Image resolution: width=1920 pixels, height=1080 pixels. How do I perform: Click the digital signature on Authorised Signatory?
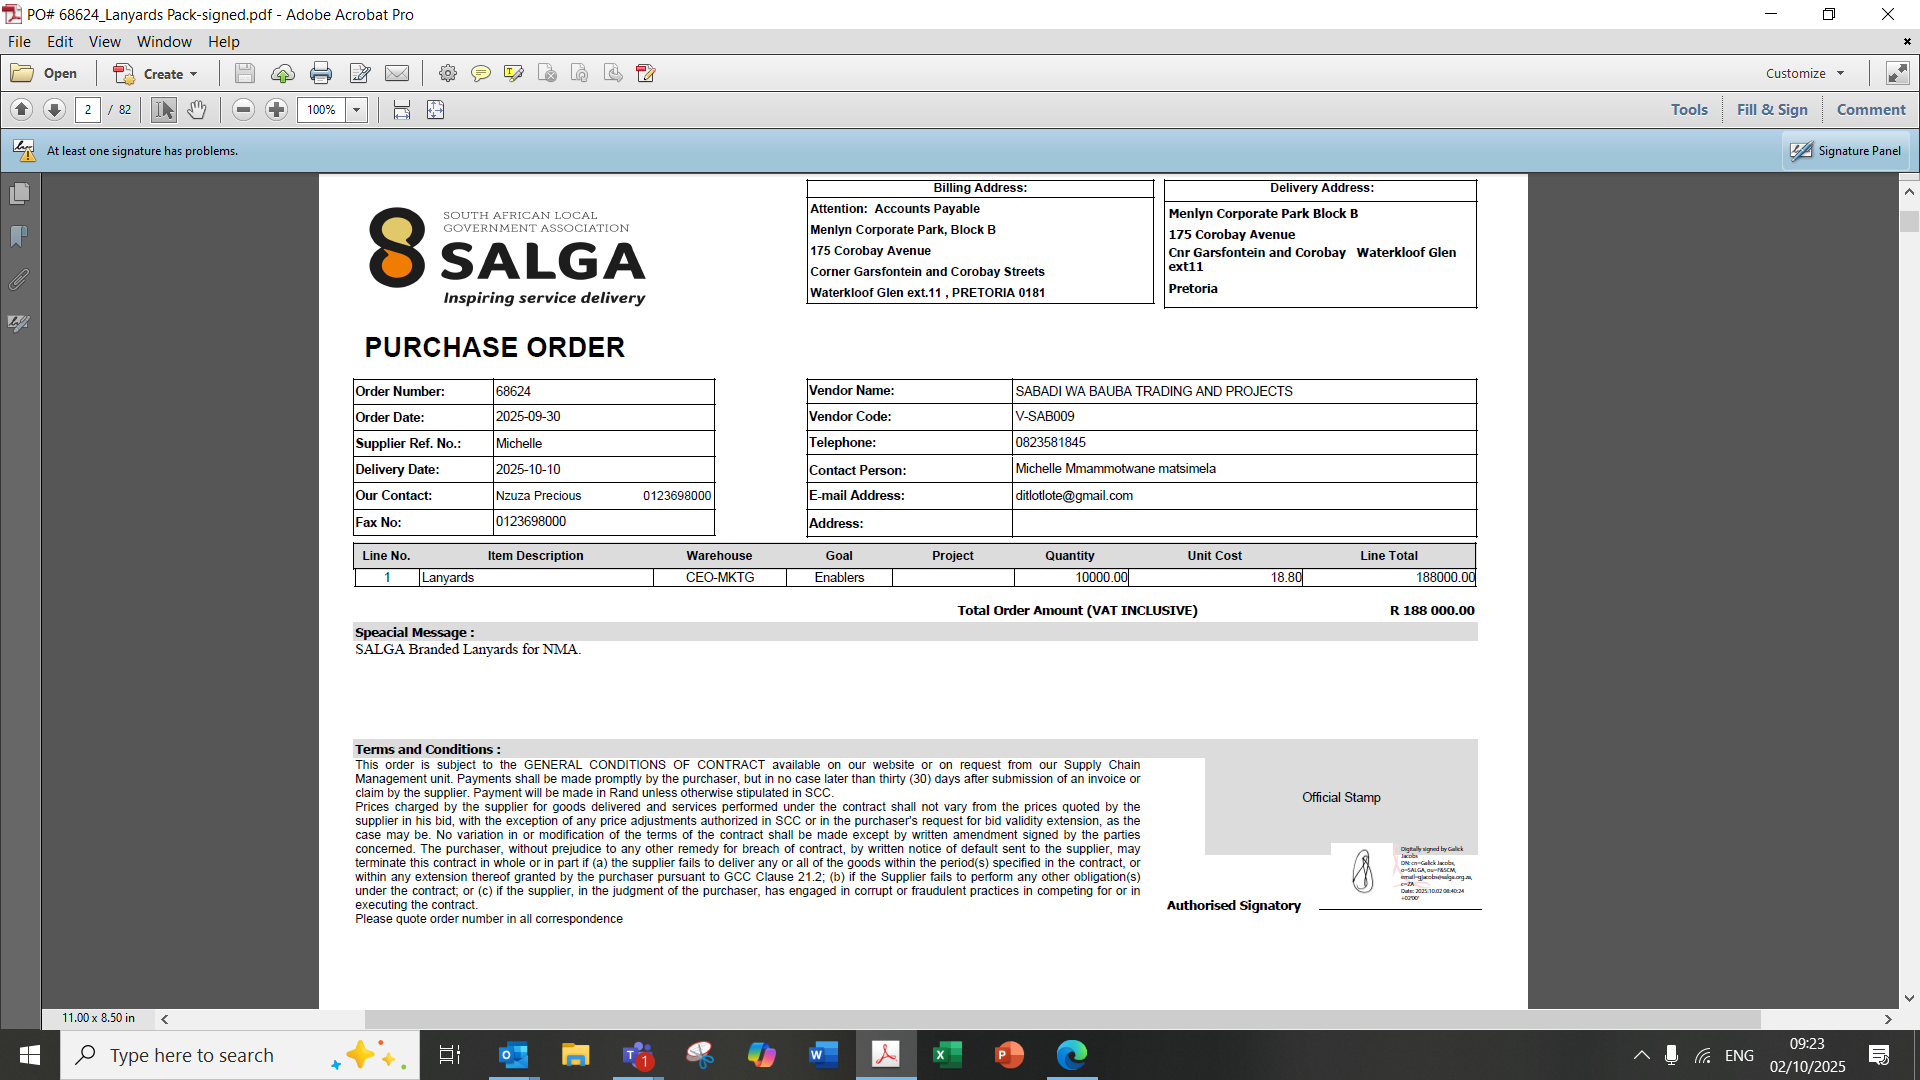pyautogui.click(x=1404, y=872)
